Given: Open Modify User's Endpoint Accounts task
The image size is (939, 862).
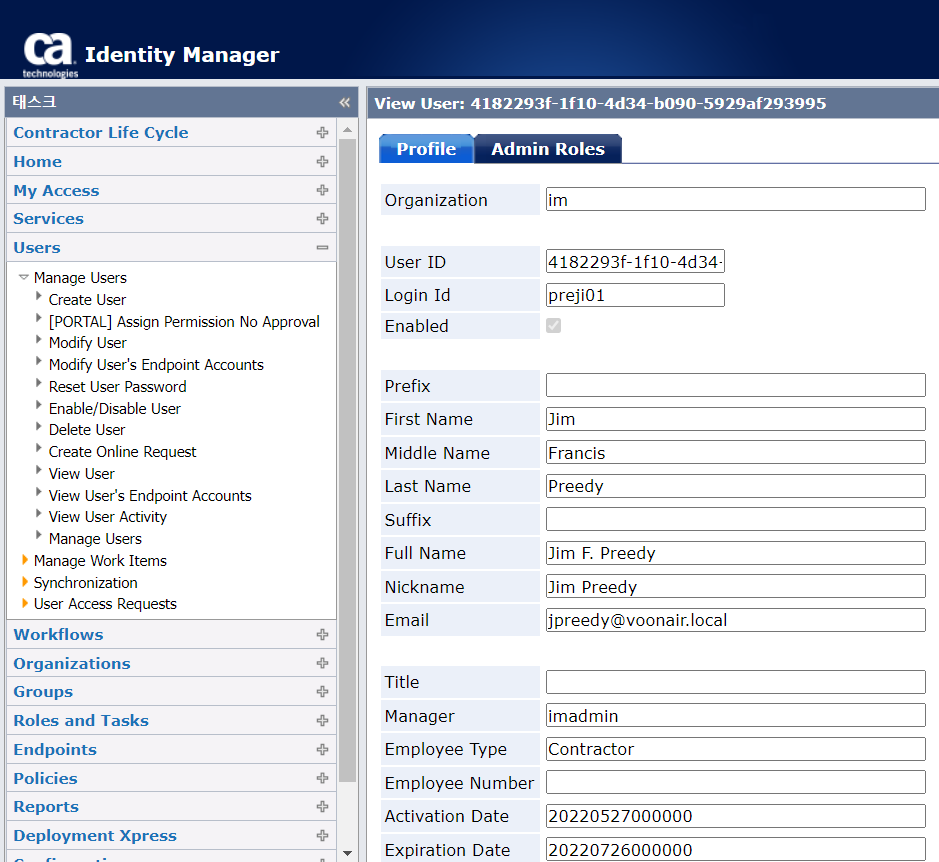Looking at the screenshot, I should click(156, 365).
